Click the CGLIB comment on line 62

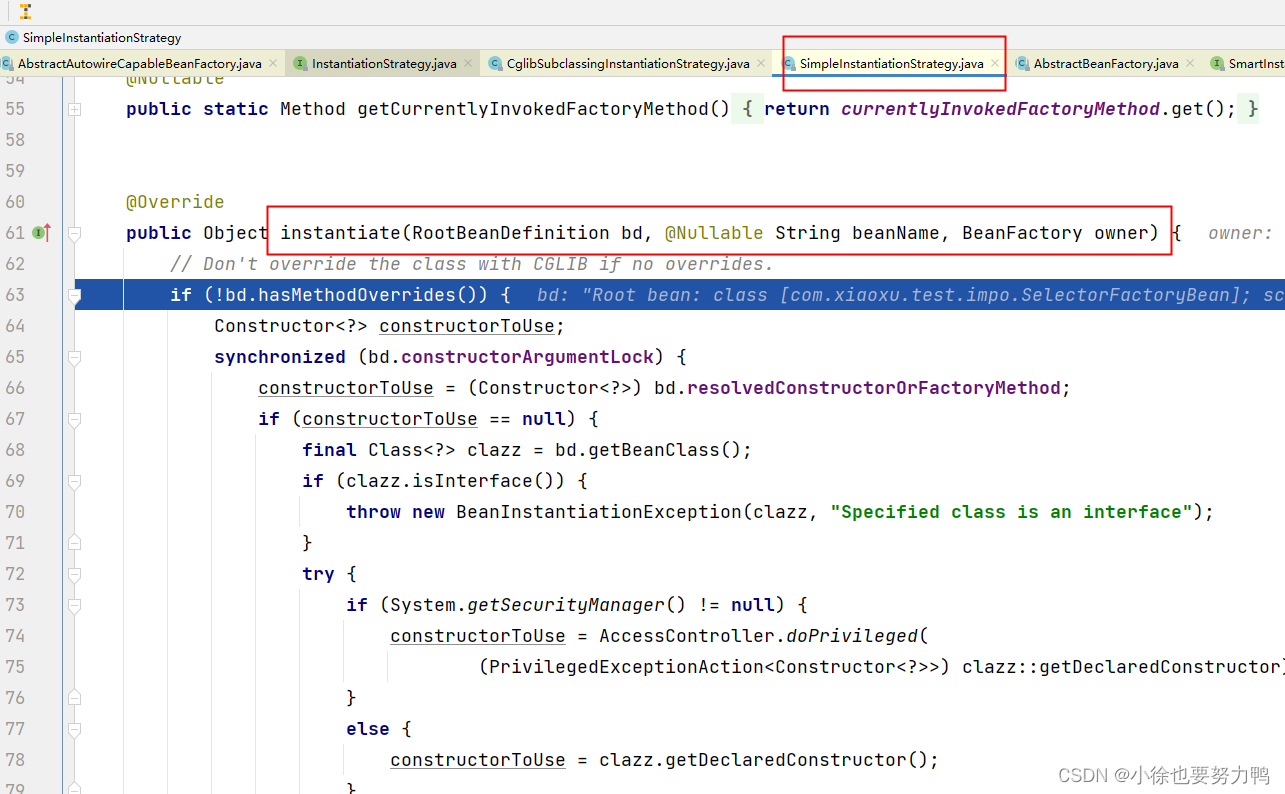[x=472, y=264]
